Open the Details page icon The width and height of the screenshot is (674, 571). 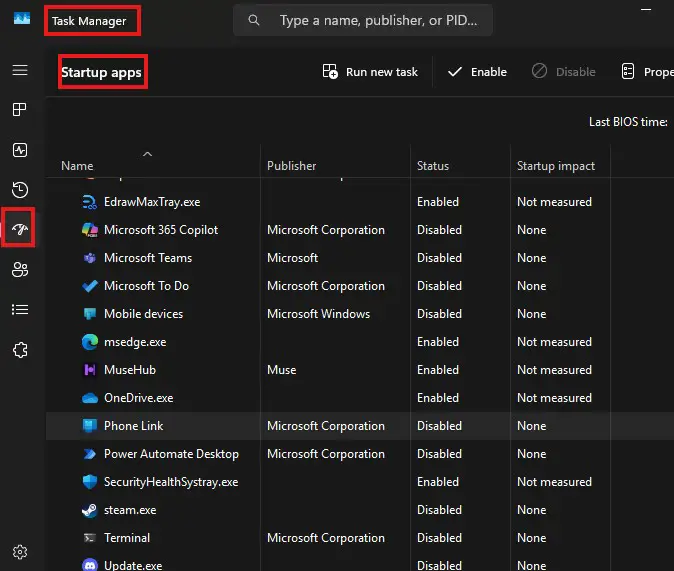[x=20, y=309]
